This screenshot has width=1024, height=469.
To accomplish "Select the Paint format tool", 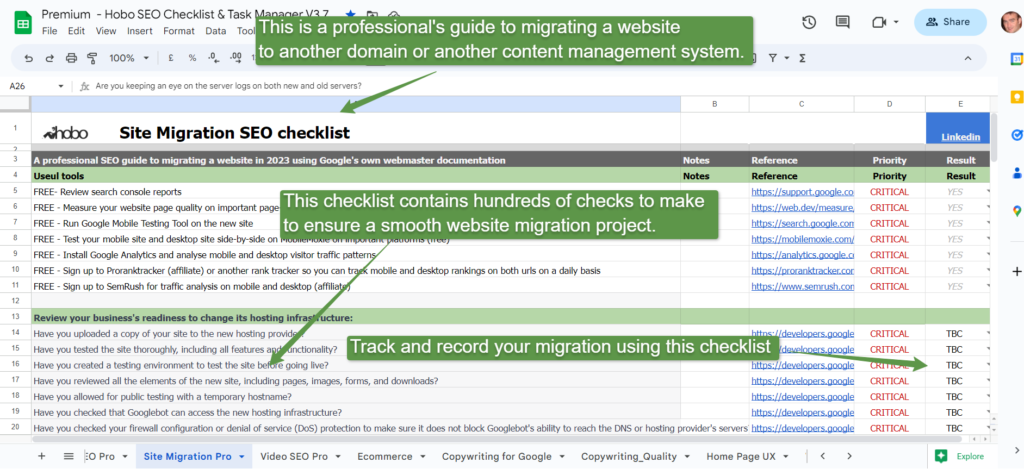I will (x=92, y=58).
